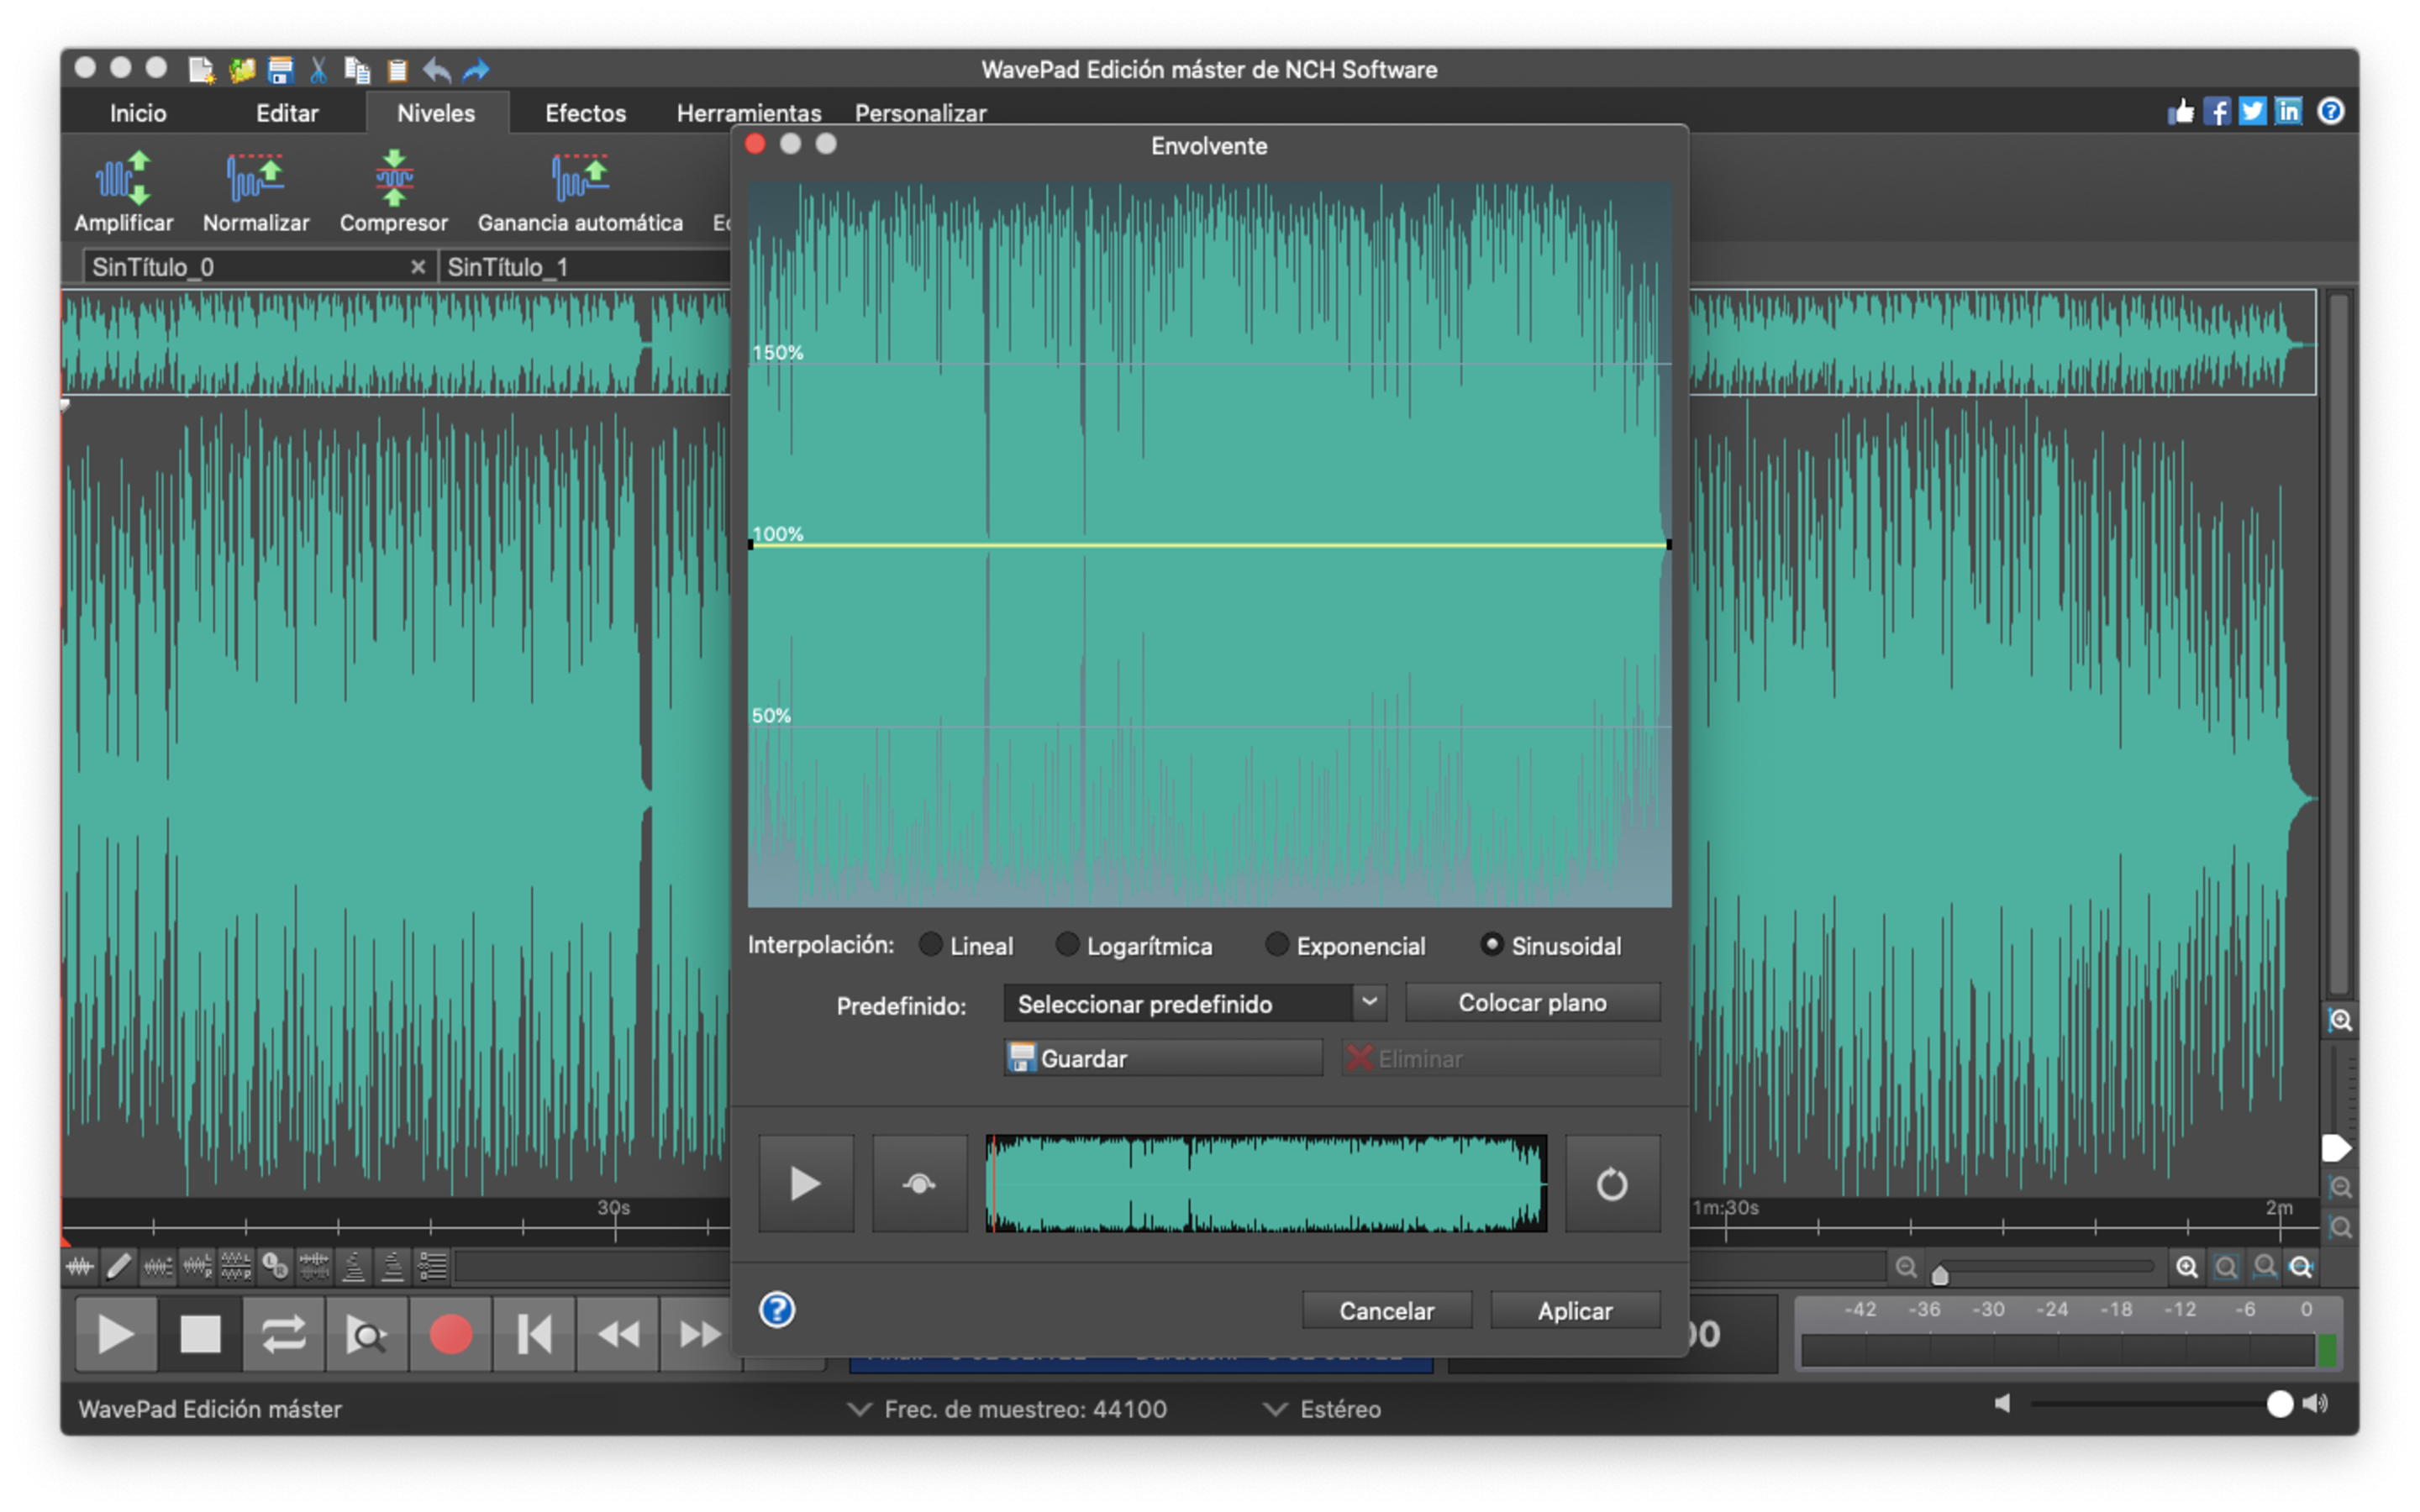Click the redo arrow icon
Viewport: 2420px width, 1512px height.
click(476, 70)
